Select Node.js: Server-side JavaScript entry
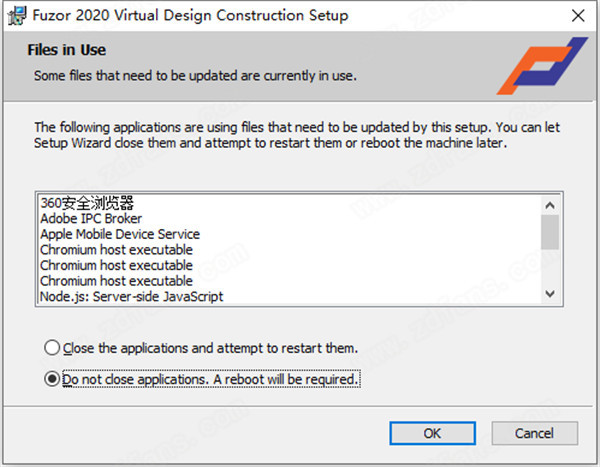Image resolution: width=600 pixels, height=467 pixels. point(132,296)
